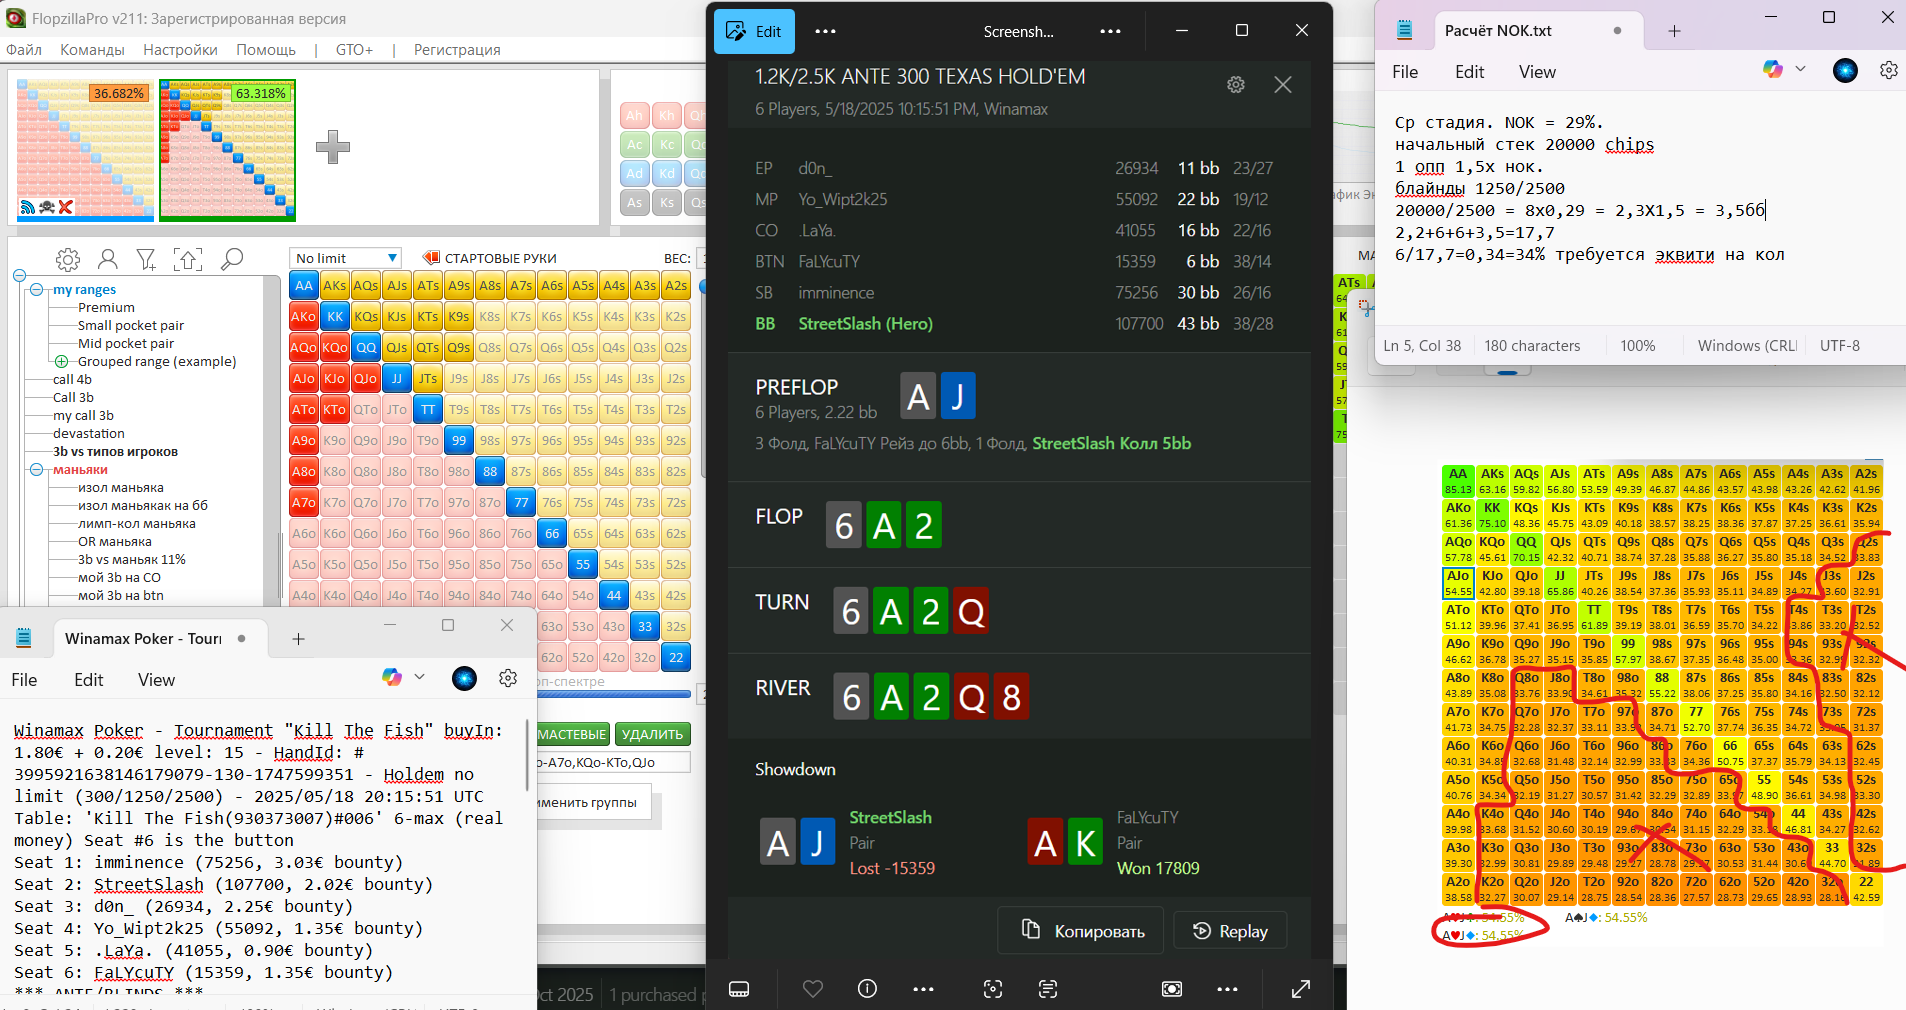Viewport: 1906px width, 1010px height.
Task: Select the Premium range in tree
Action: coord(106,307)
